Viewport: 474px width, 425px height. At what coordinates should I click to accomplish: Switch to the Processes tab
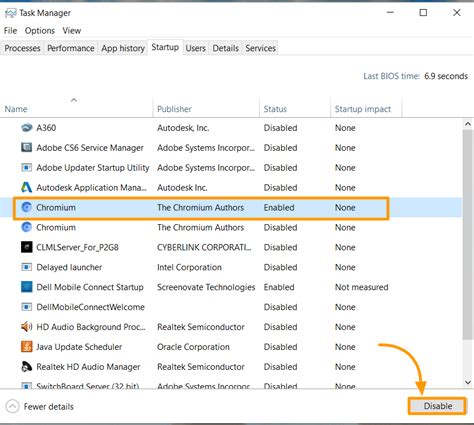click(x=22, y=48)
